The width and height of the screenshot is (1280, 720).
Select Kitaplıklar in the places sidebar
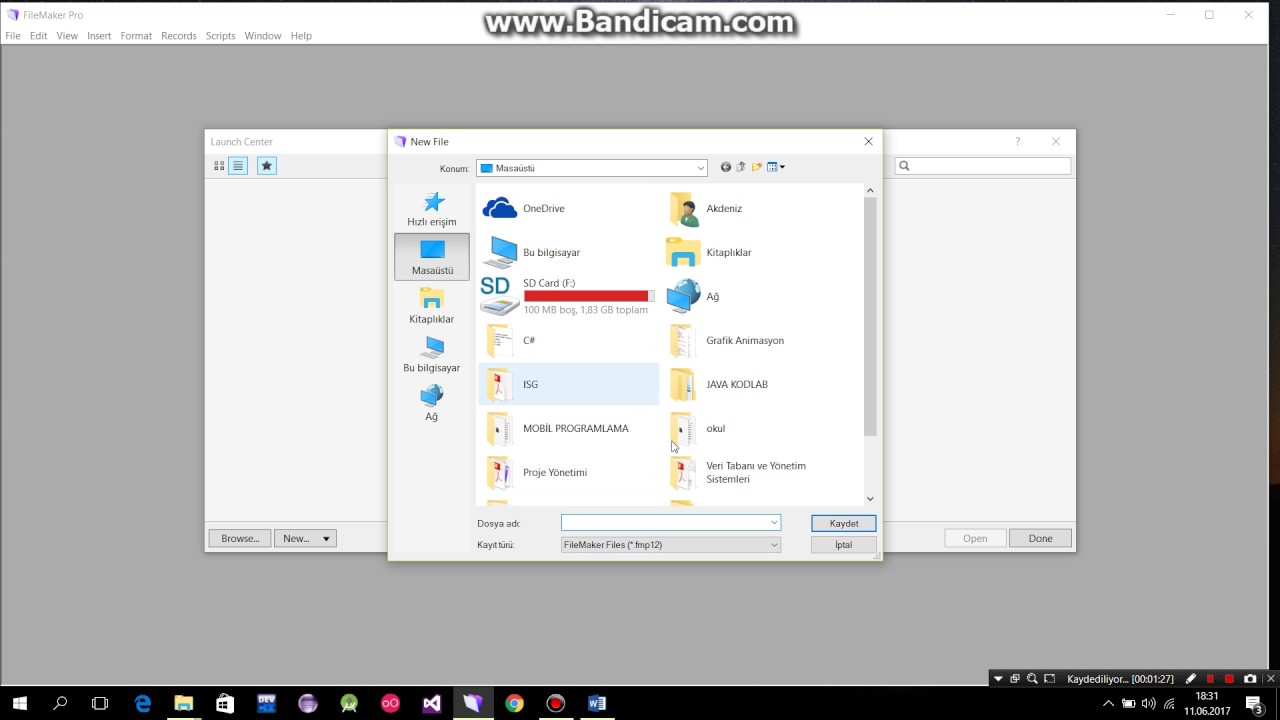432,306
